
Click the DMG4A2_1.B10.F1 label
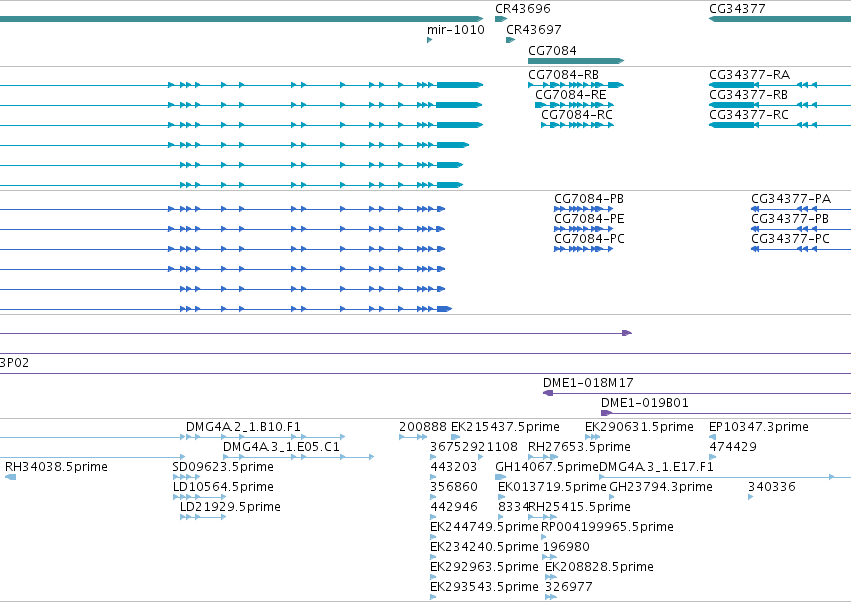coord(243,427)
